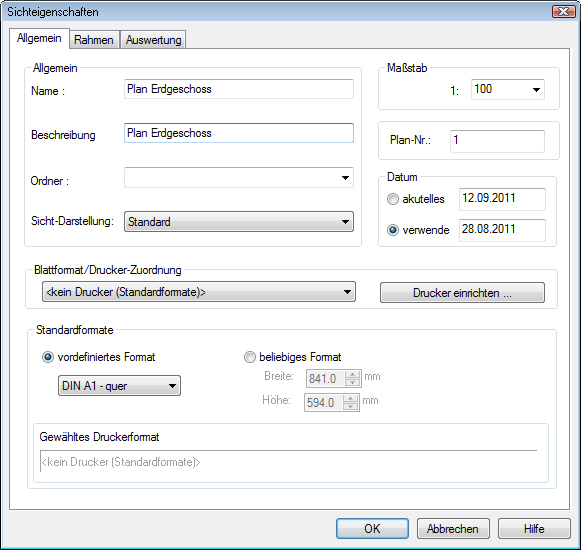Select the Allgemein tab
This screenshot has height=550, width=581.
point(39,38)
